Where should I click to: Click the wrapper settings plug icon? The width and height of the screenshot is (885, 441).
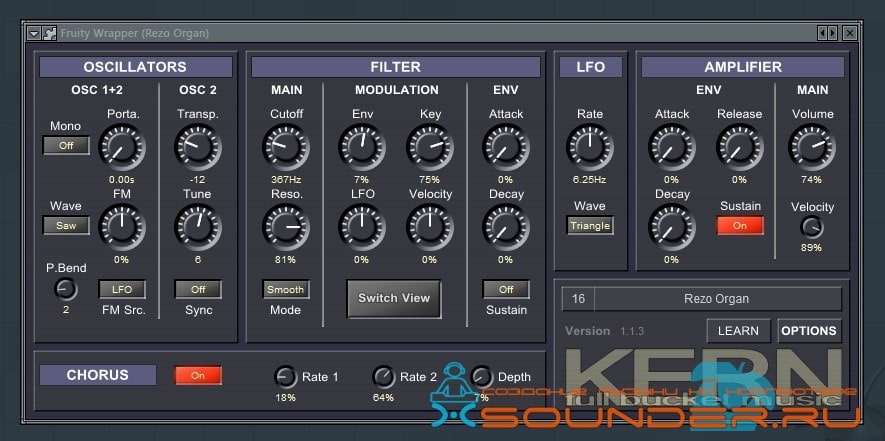[x=50, y=33]
